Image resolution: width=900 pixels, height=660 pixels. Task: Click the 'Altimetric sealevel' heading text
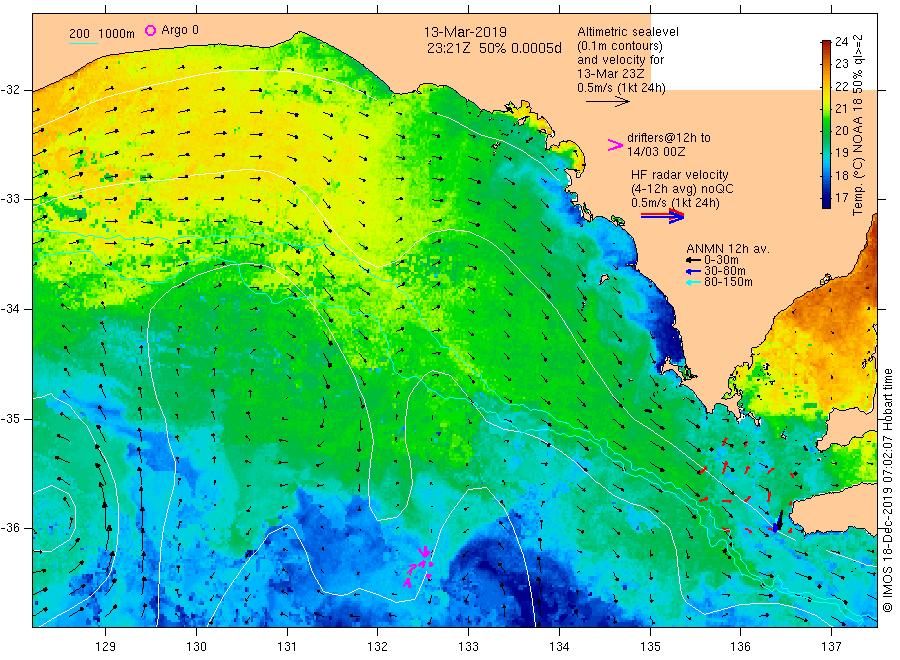coord(627,32)
